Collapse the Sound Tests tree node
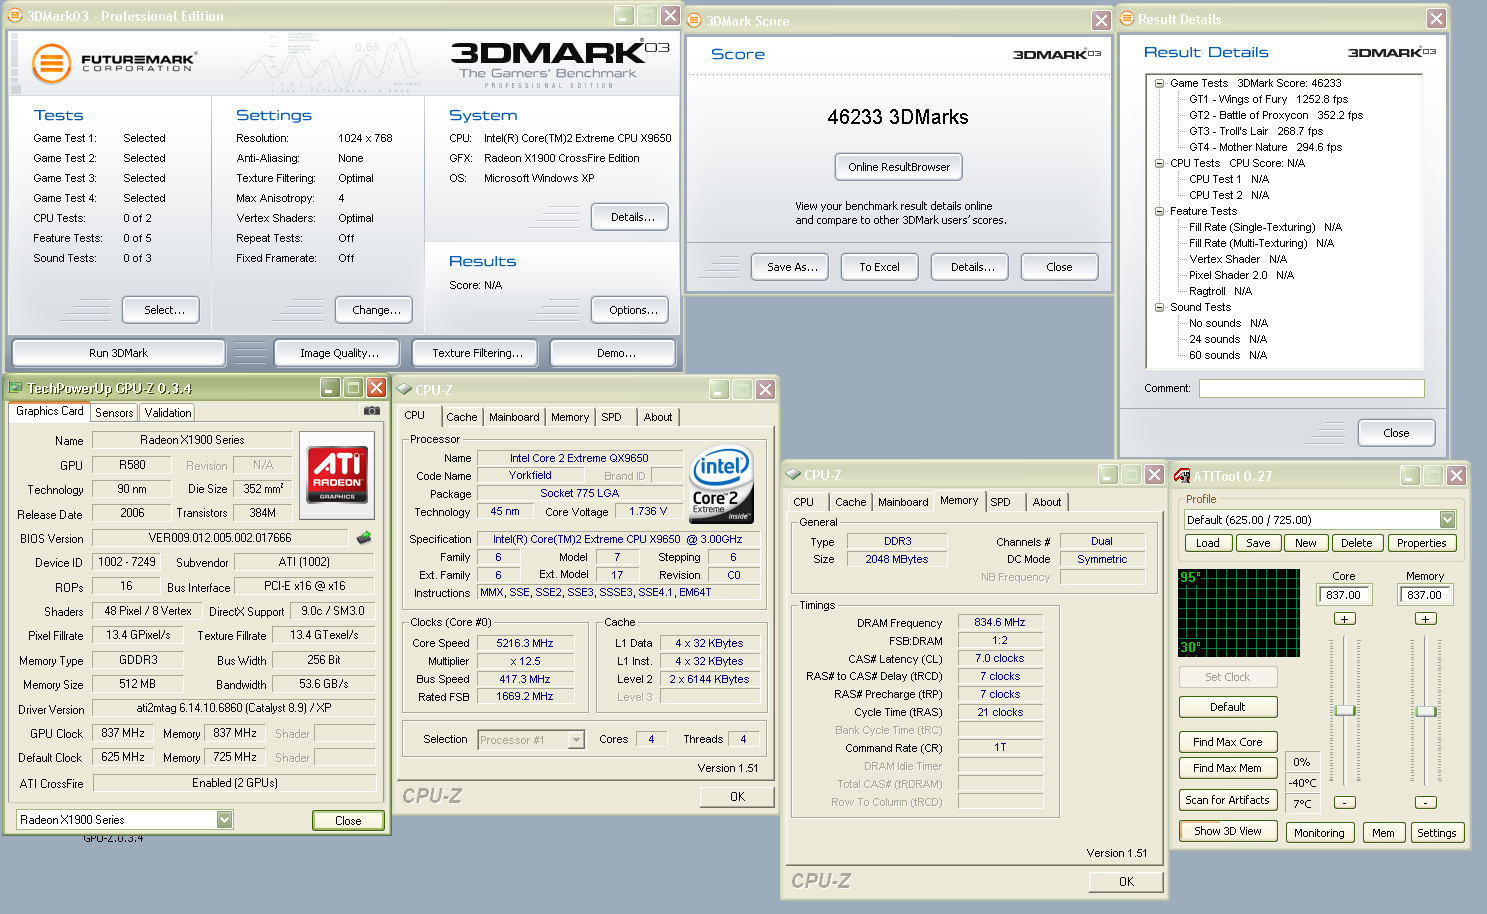This screenshot has height=914, width=1487. pos(1159,307)
